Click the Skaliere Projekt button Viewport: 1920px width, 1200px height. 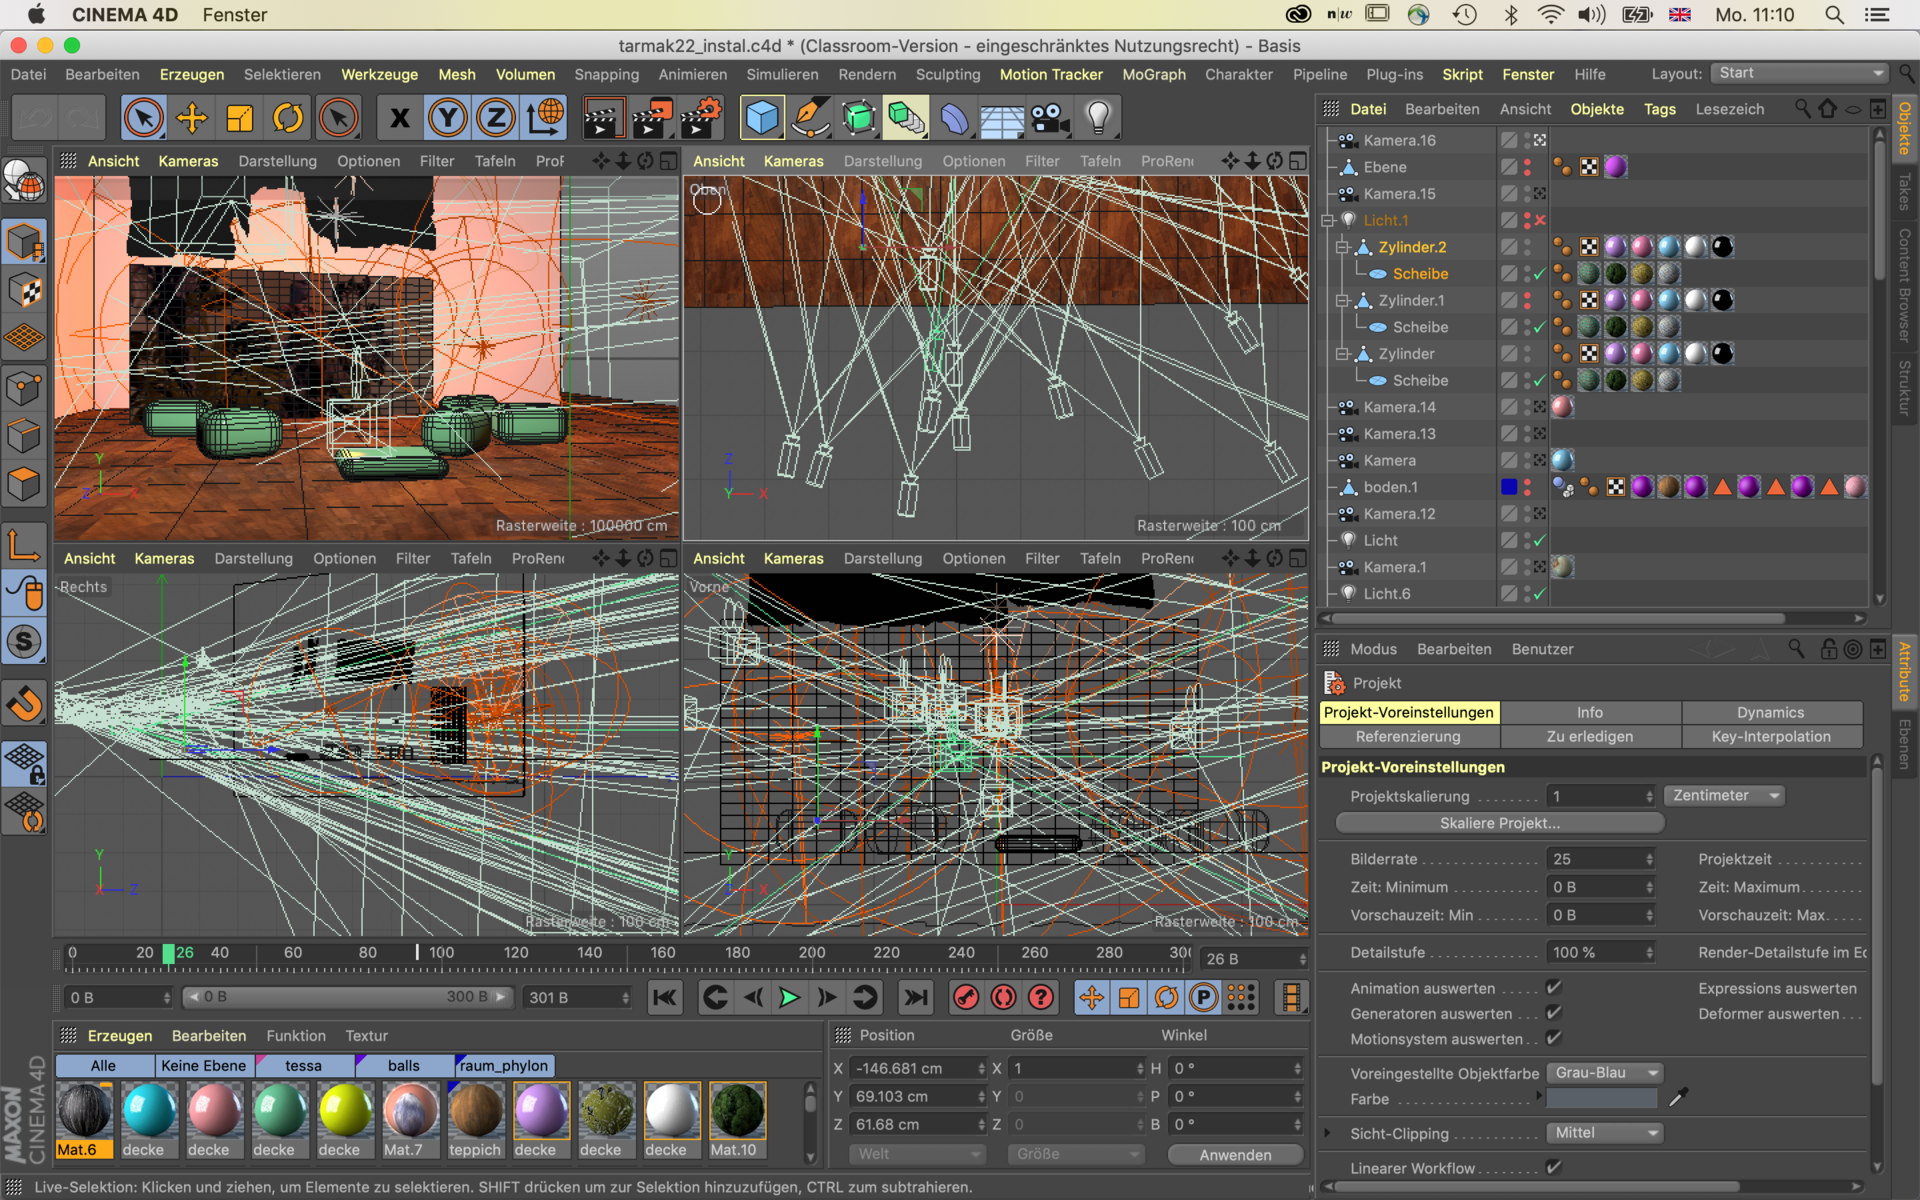1499,823
